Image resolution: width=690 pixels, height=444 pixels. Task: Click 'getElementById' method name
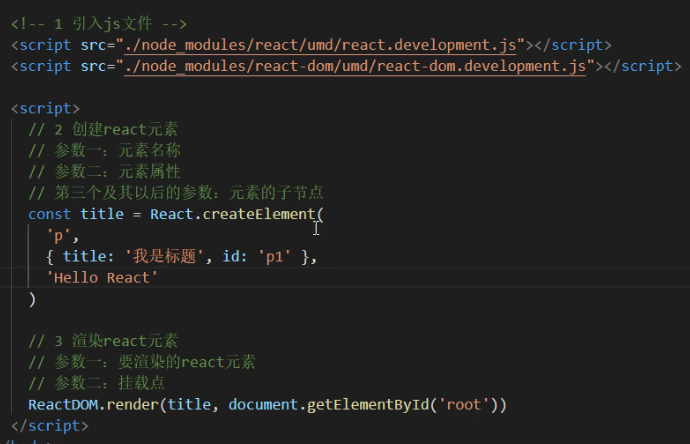click(368, 405)
